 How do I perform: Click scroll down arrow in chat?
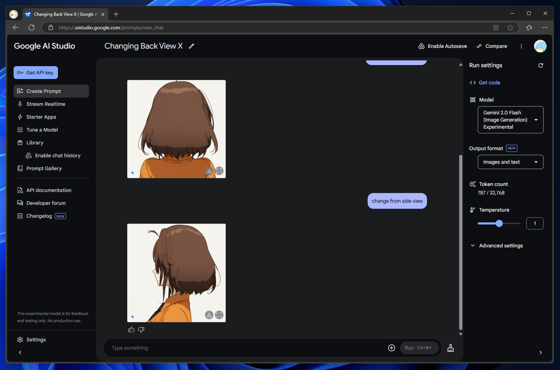click(460, 334)
